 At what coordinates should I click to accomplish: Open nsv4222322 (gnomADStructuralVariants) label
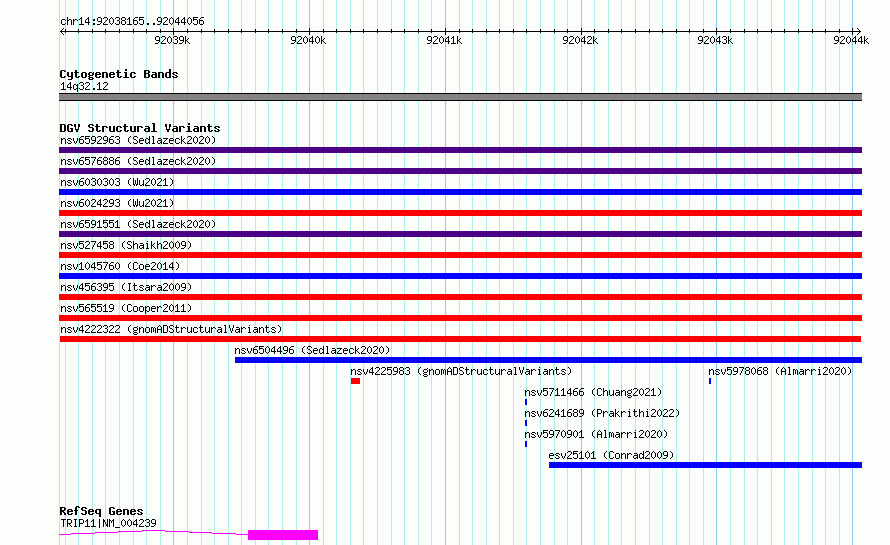click(x=171, y=329)
